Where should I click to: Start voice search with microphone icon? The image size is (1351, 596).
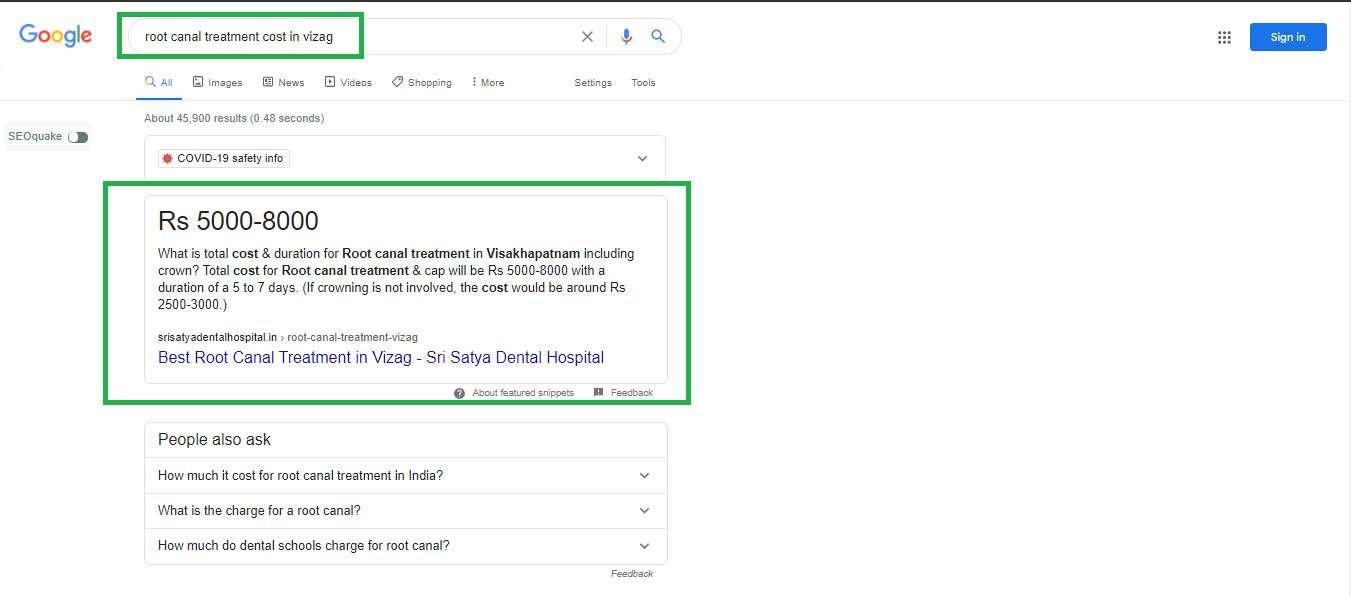626,37
